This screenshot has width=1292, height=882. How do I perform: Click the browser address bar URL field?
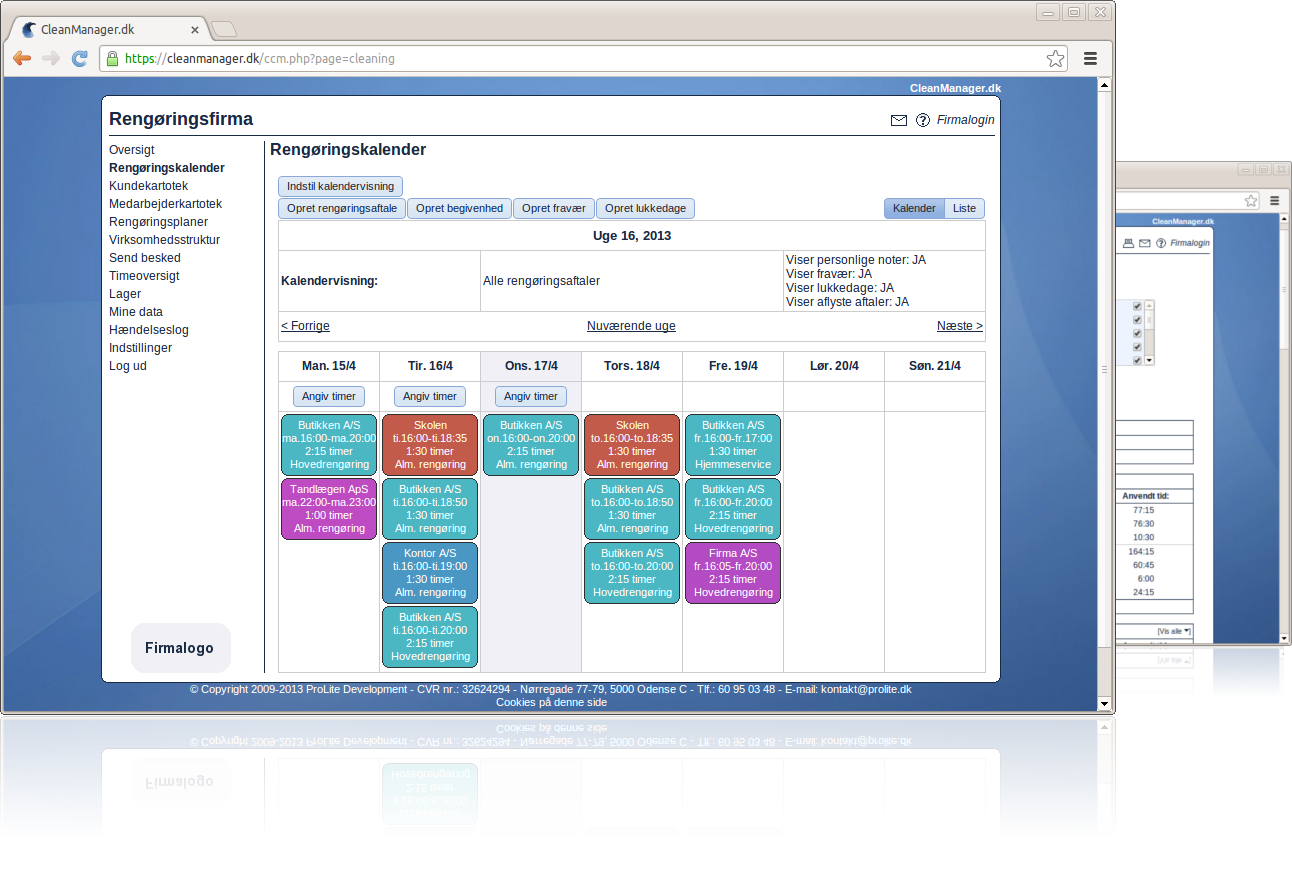[x=580, y=59]
